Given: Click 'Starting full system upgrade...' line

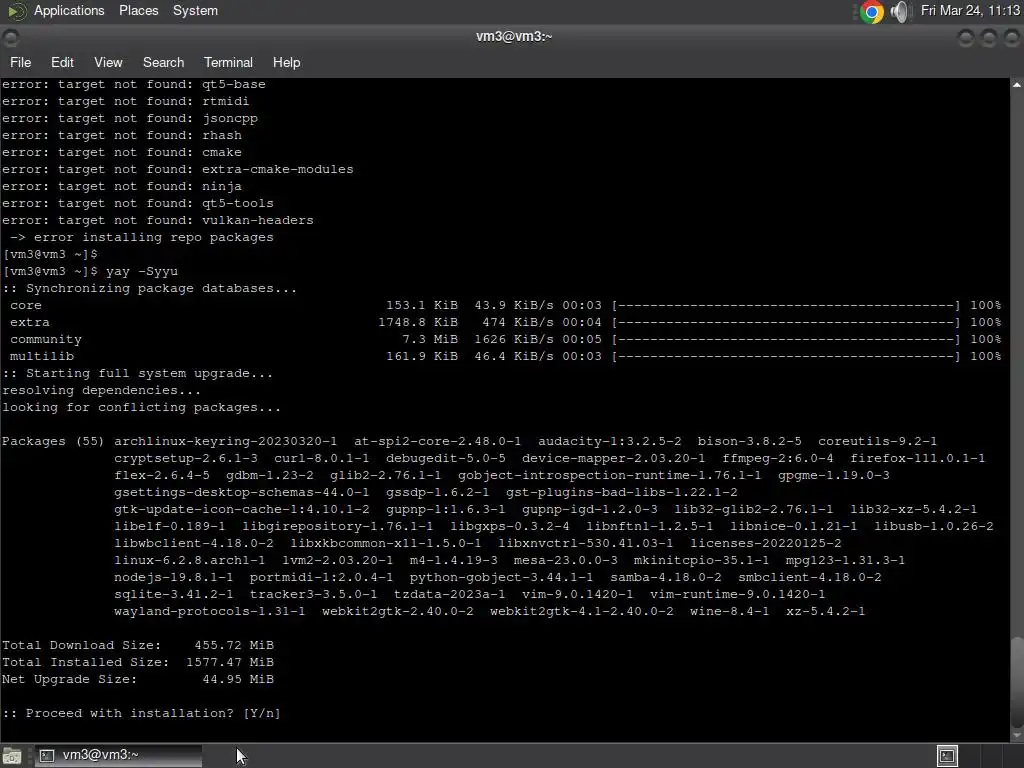Looking at the screenshot, I should [137, 373].
